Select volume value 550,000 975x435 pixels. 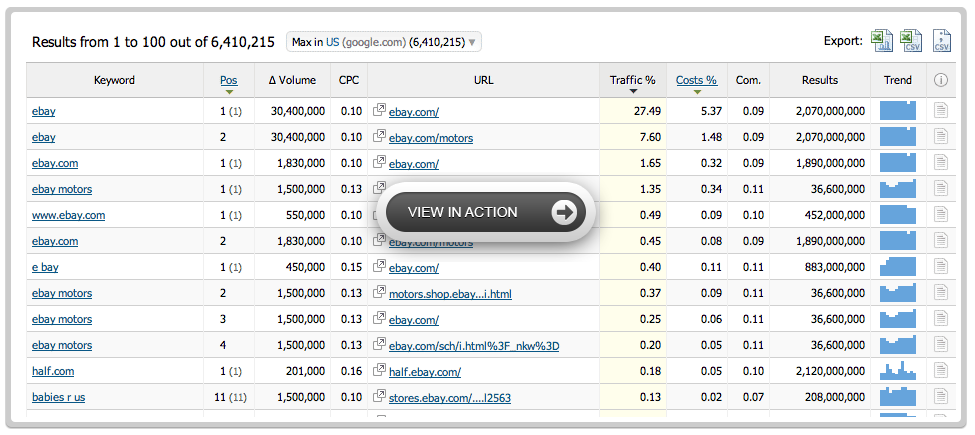[x=305, y=215]
